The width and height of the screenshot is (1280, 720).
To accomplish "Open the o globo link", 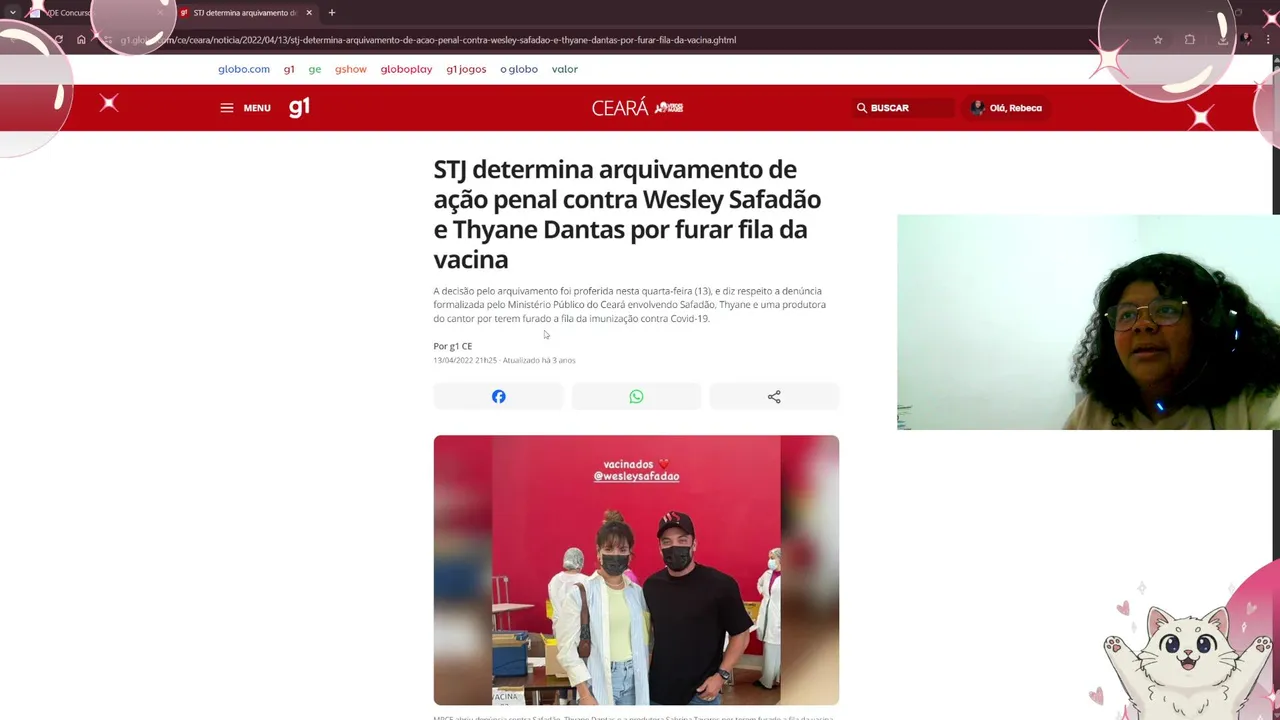I will (x=519, y=69).
